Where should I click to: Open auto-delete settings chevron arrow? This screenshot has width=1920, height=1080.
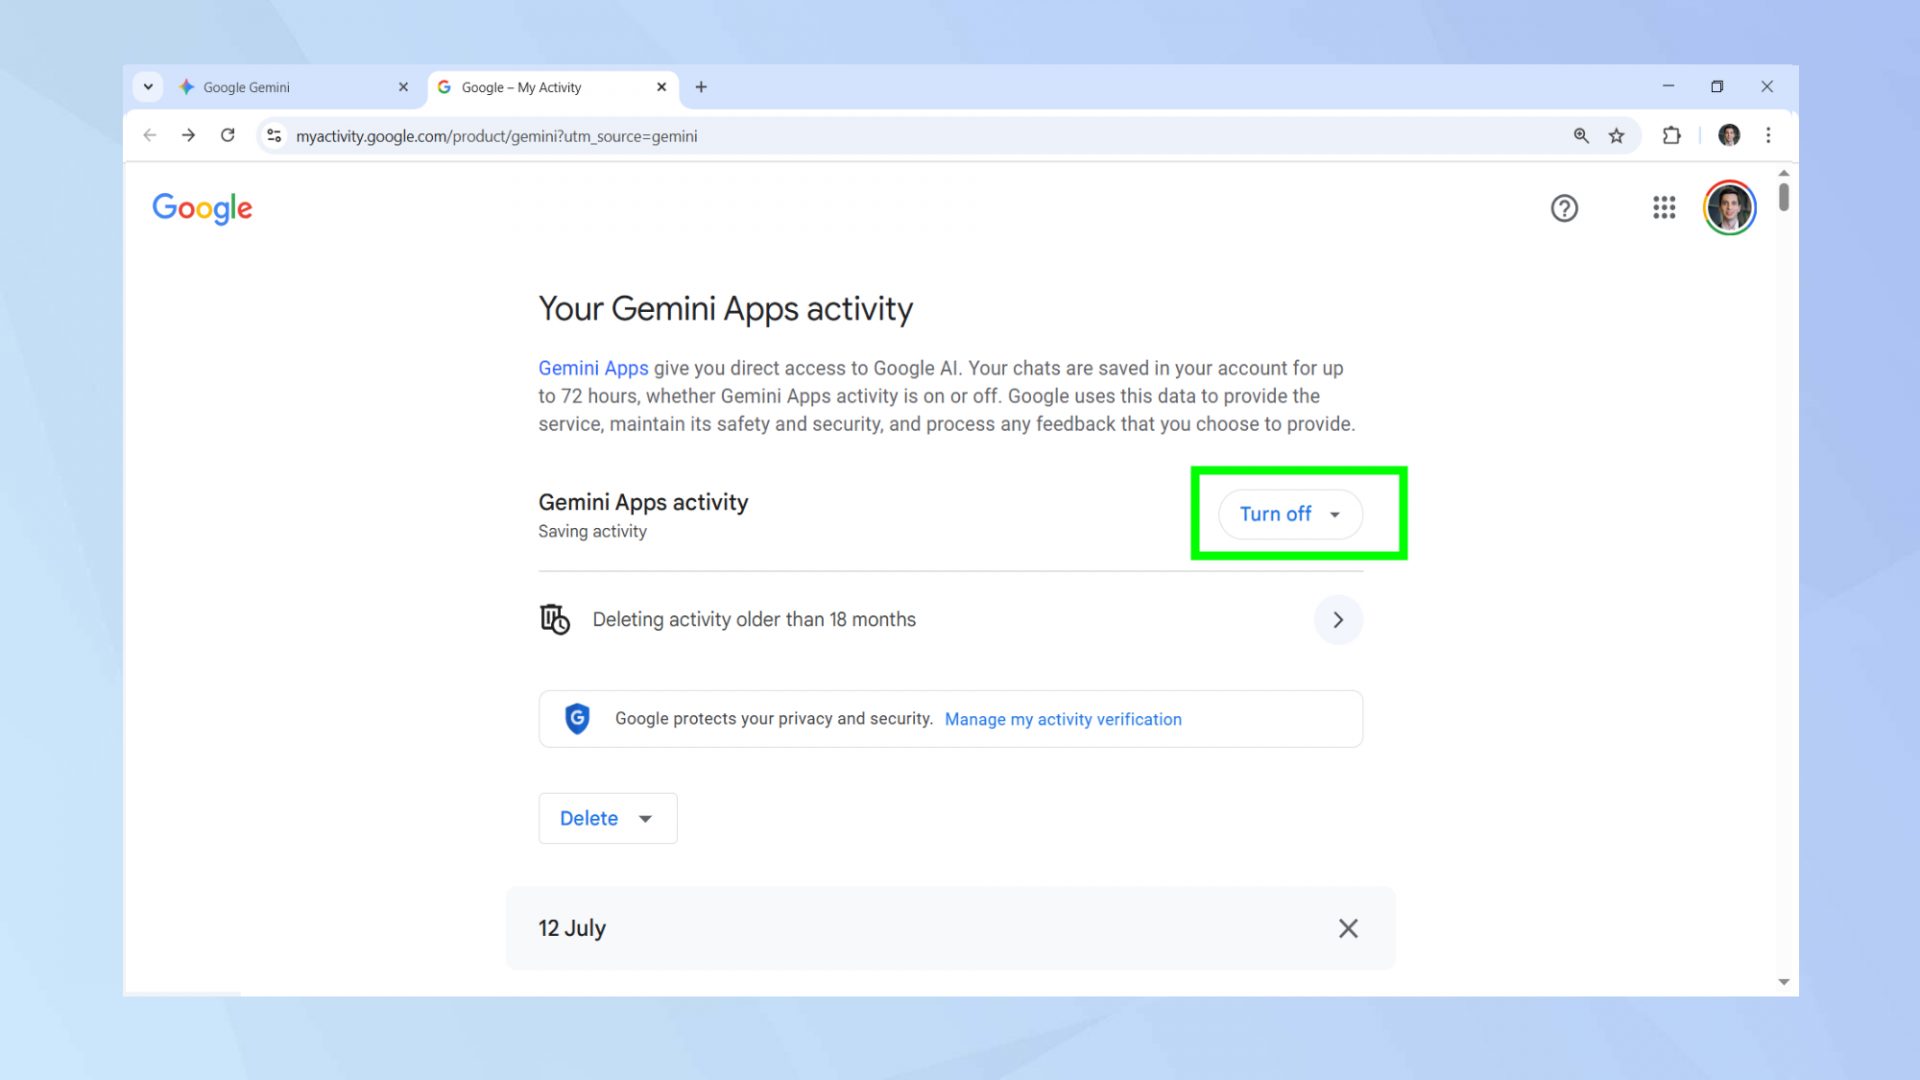pyautogui.click(x=1338, y=620)
